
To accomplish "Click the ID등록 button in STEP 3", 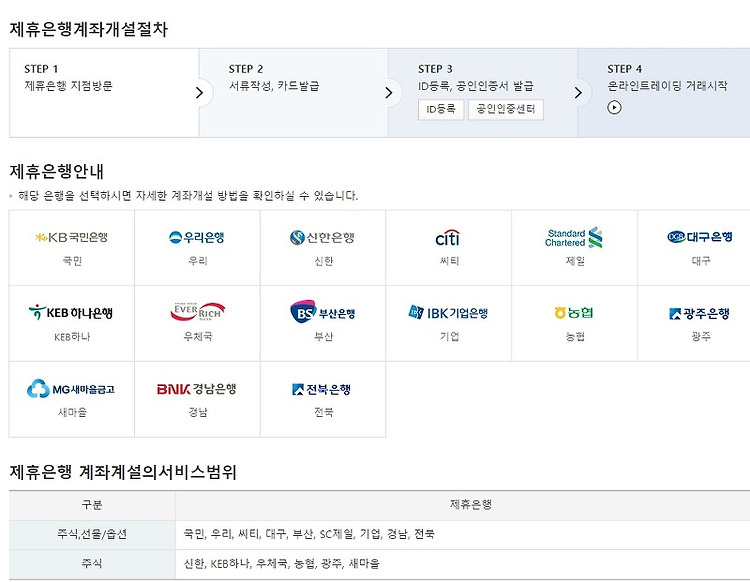I will point(441,110).
